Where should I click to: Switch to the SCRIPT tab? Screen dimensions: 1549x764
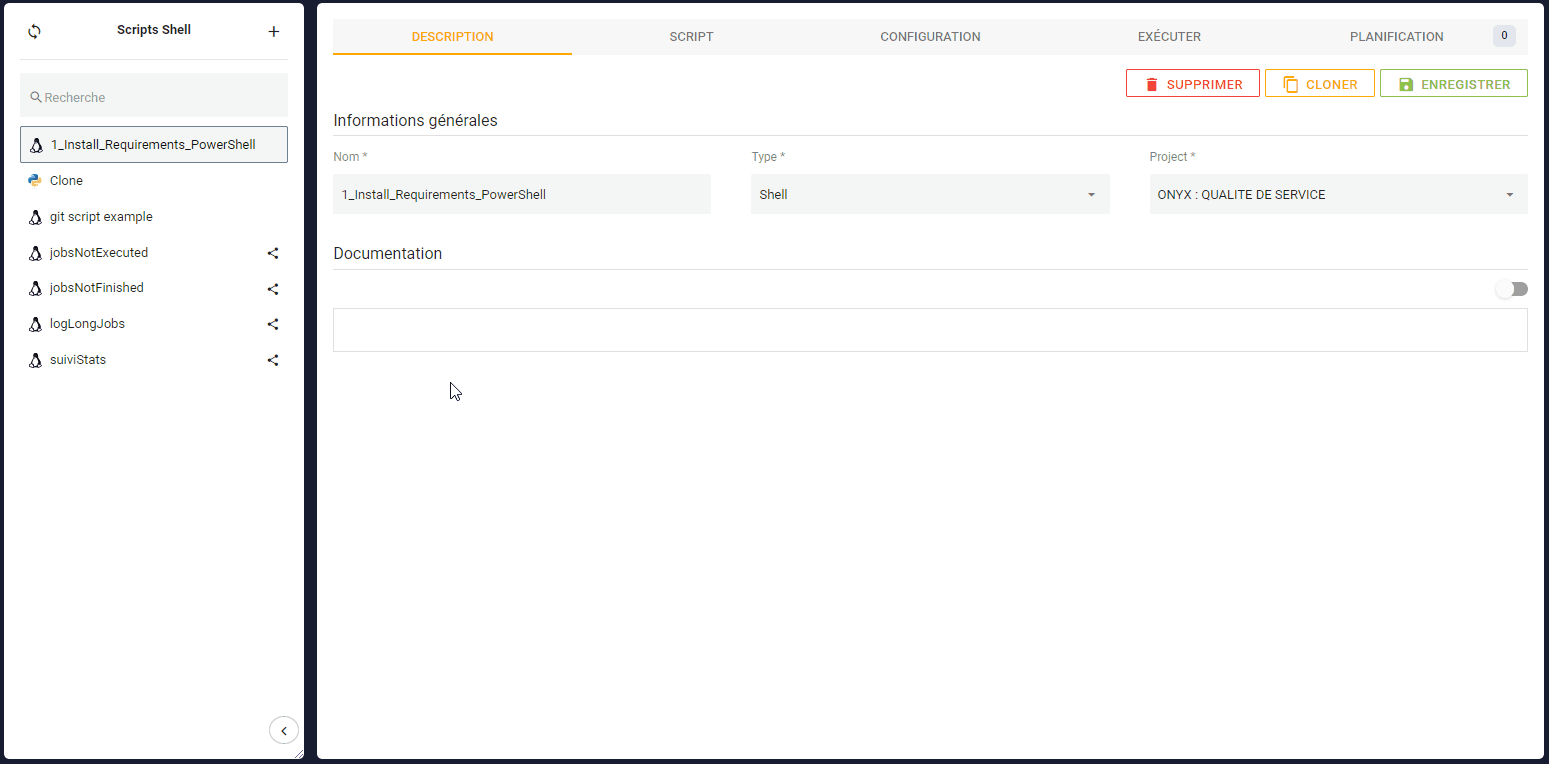pos(691,37)
